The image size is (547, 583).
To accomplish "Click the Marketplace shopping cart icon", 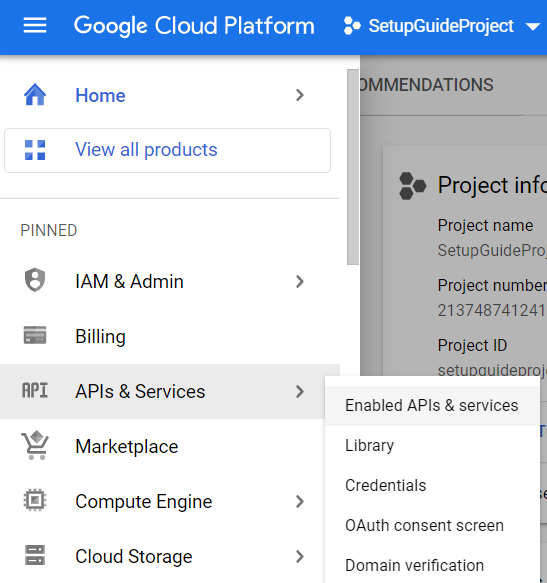I will point(35,445).
